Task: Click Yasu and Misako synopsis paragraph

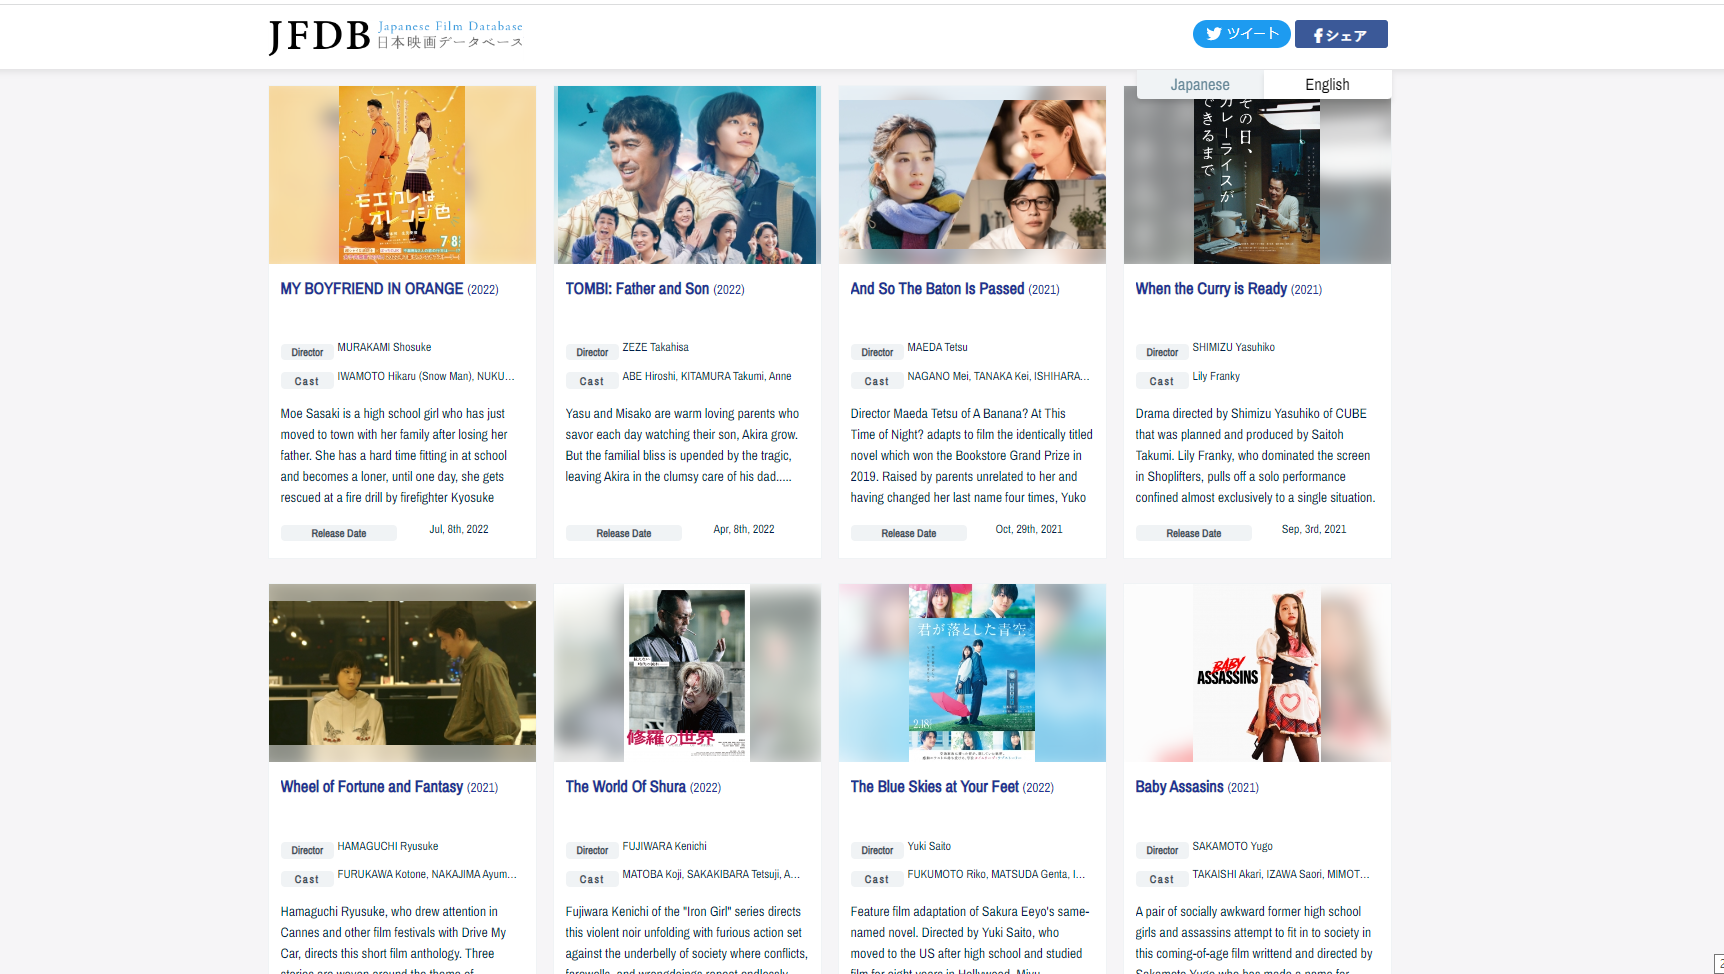Action: (x=682, y=445)
